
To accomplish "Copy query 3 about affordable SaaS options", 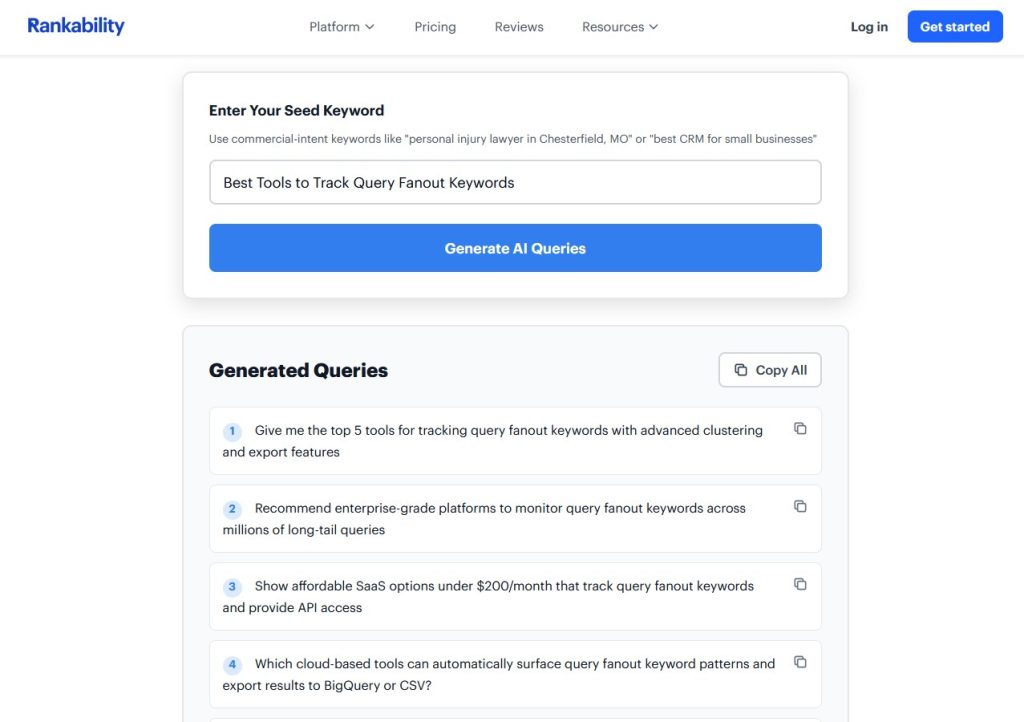I will 800,584.
